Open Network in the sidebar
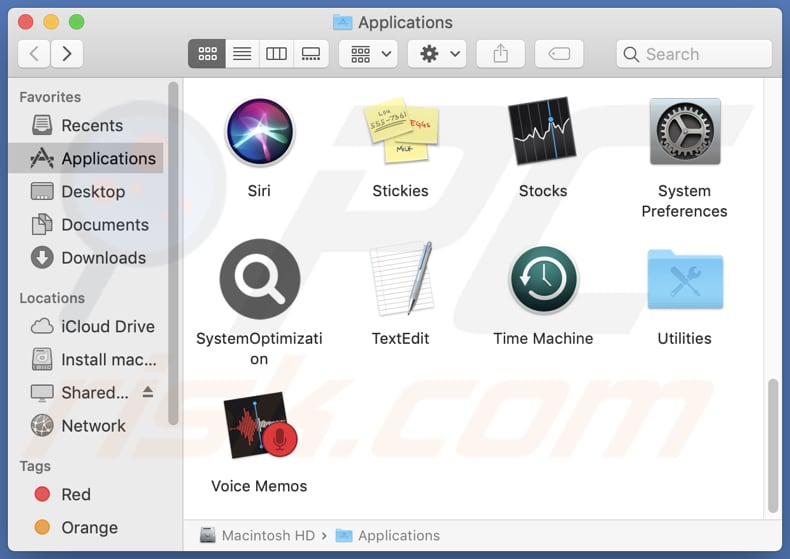 point(86,426)
